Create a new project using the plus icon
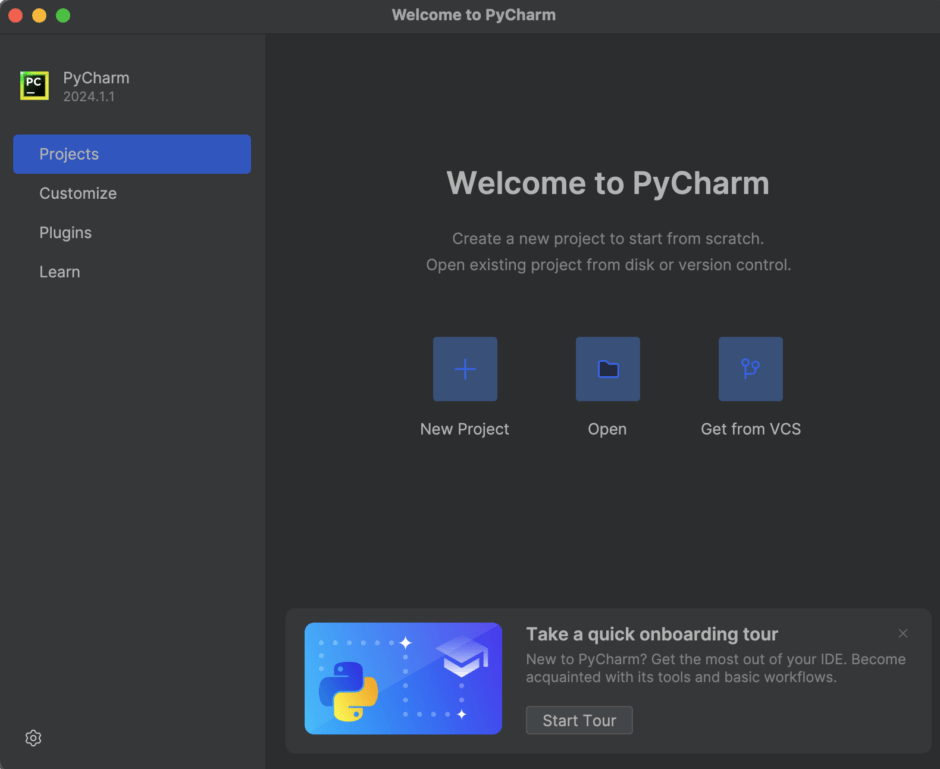The height and width of the screenshot is (769, 940). pyautogui.click(x=464, y=368)
